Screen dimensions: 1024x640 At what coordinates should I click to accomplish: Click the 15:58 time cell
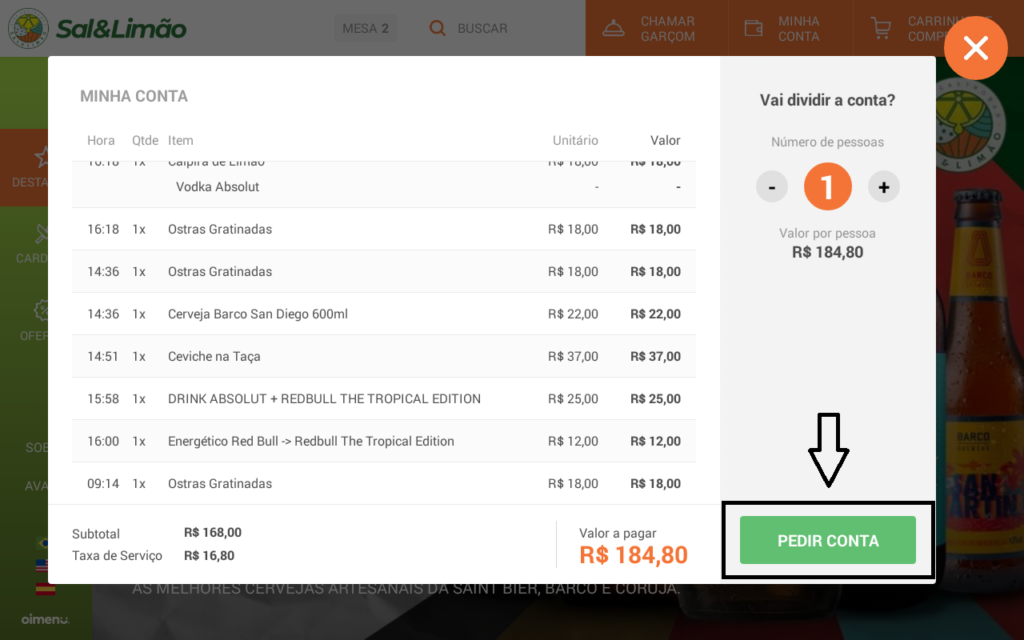coord(103,399)
